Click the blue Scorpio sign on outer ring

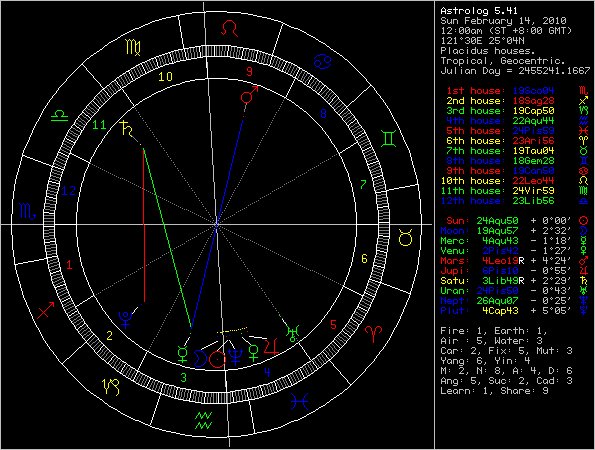(x=27, y=211)
